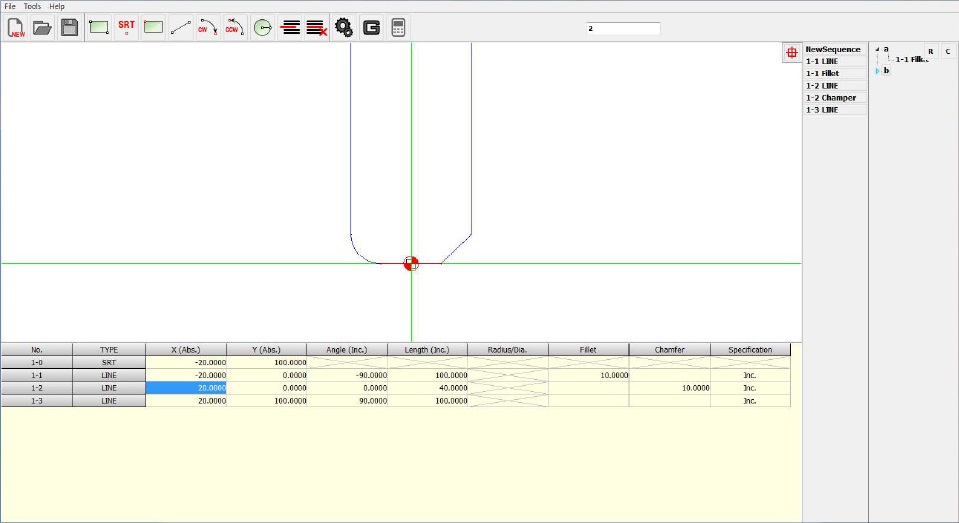Select row header 1-0
The image size is (959, 523).
[x=37, y=363]
